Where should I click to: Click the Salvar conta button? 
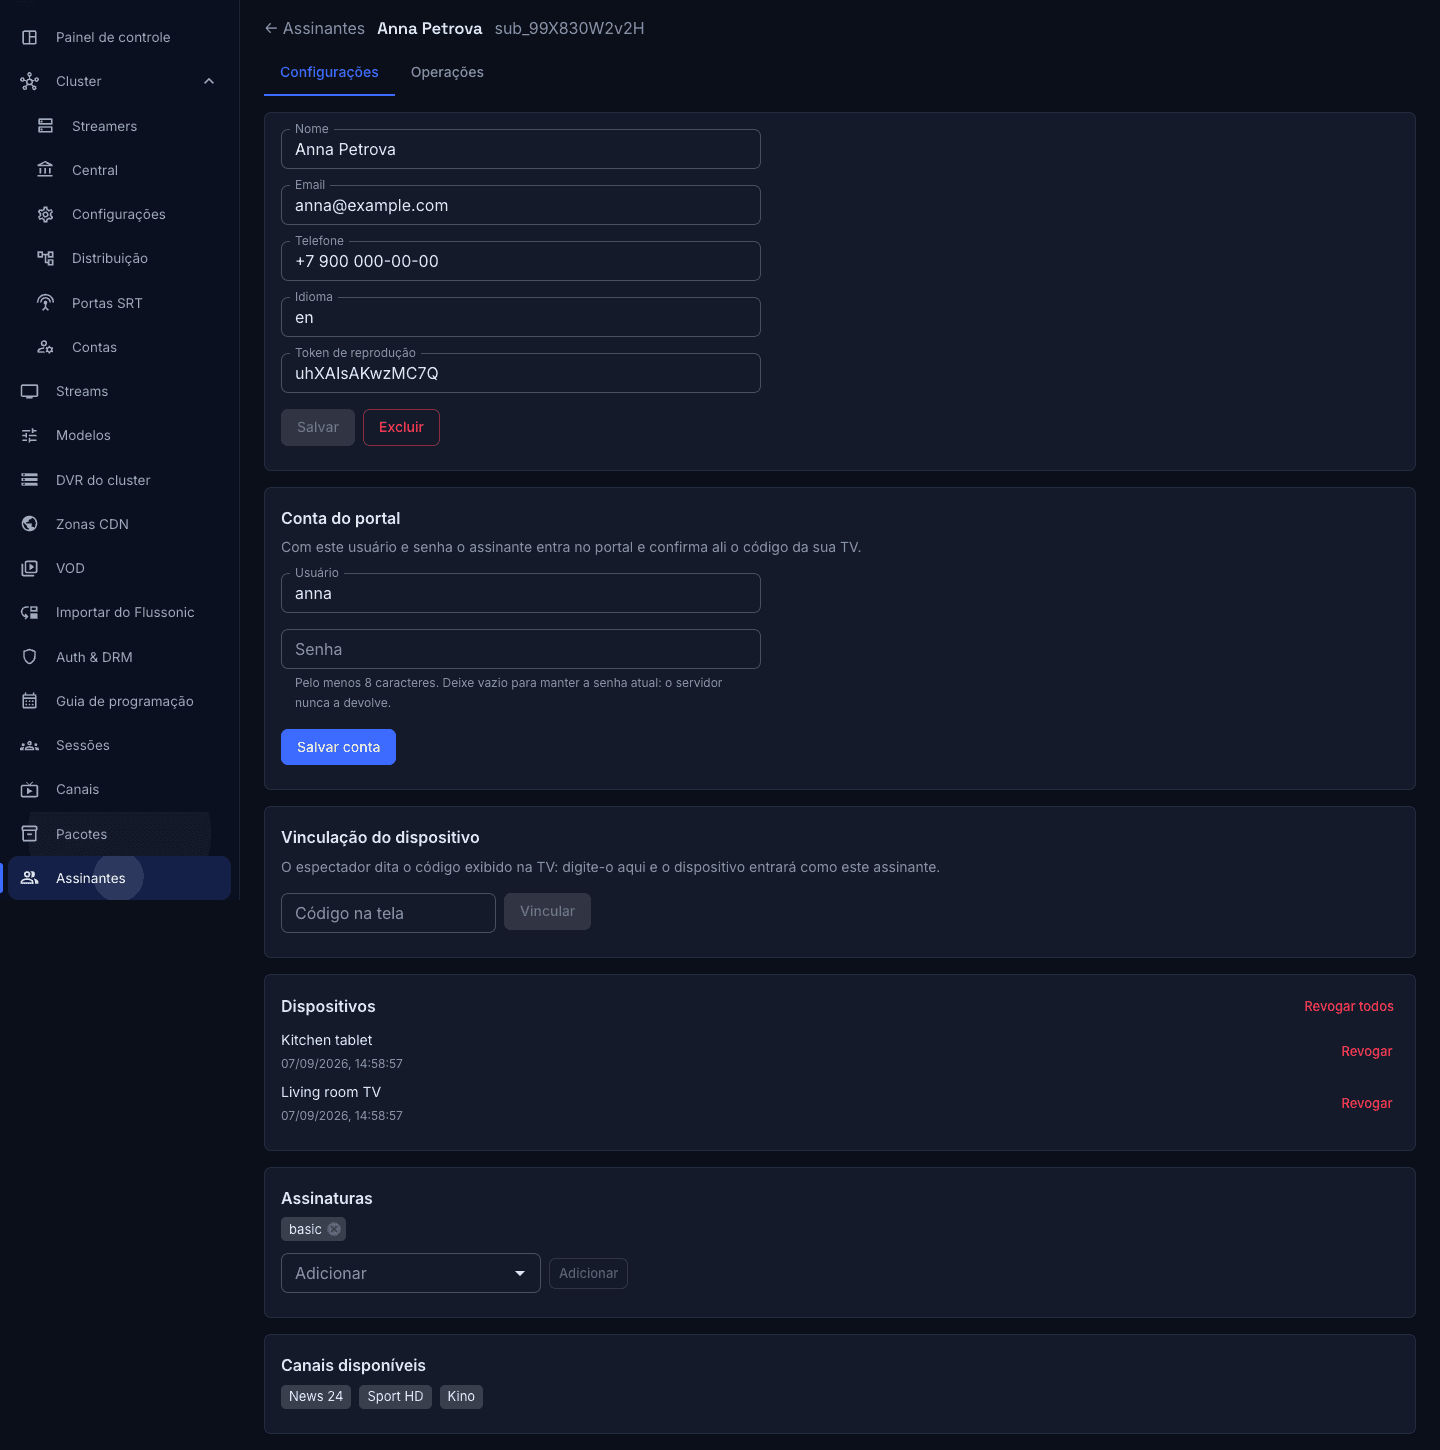[338, 747]
